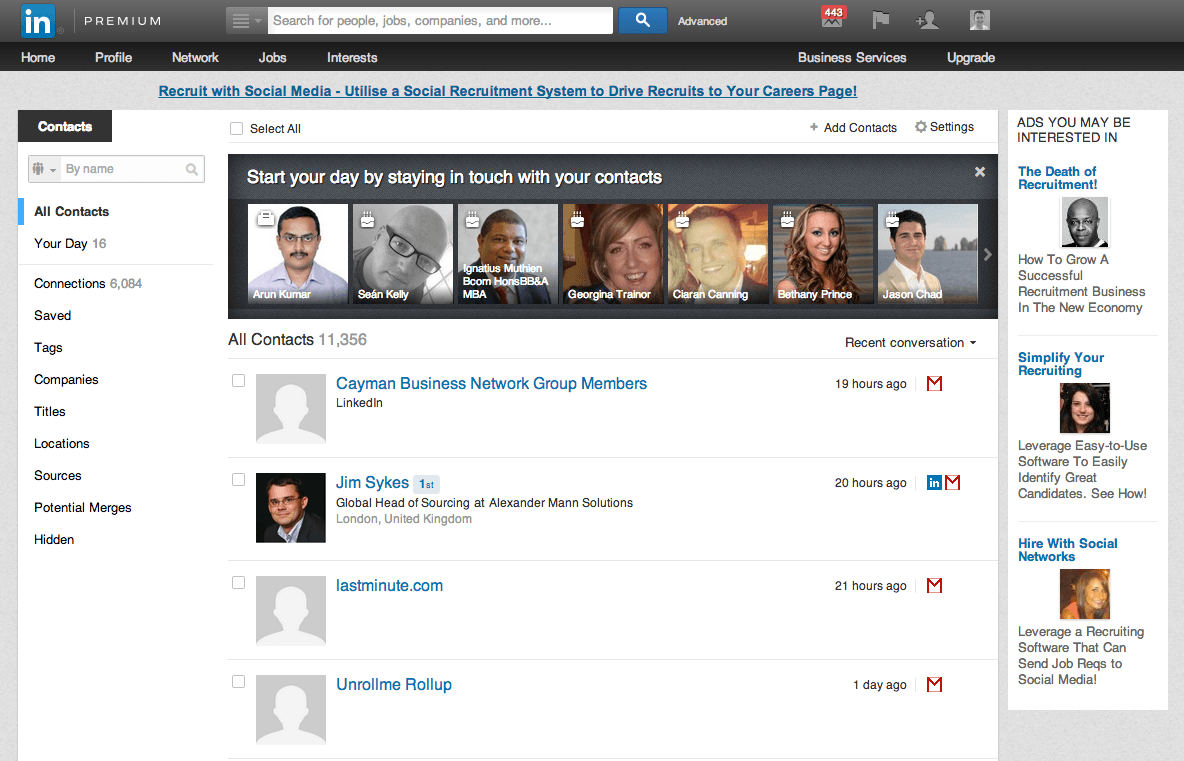Toggle the Select All checkbox
The image size is (1184, 761).
coord(236,128)
